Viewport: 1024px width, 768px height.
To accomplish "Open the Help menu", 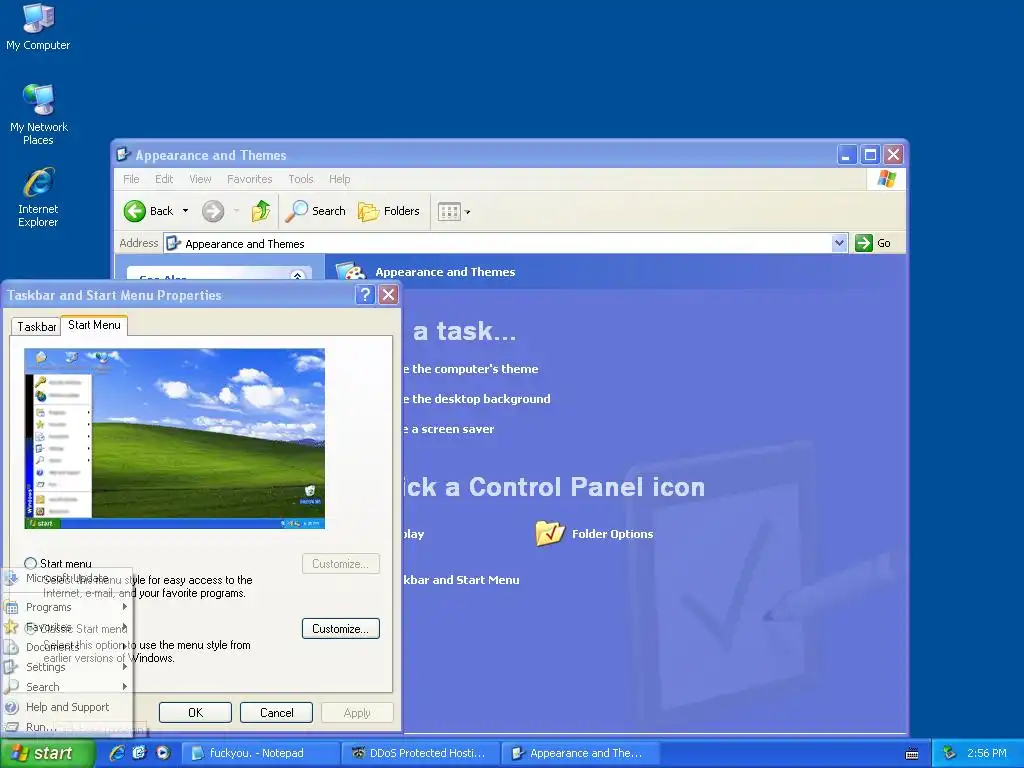I will (x=339, y=179).
